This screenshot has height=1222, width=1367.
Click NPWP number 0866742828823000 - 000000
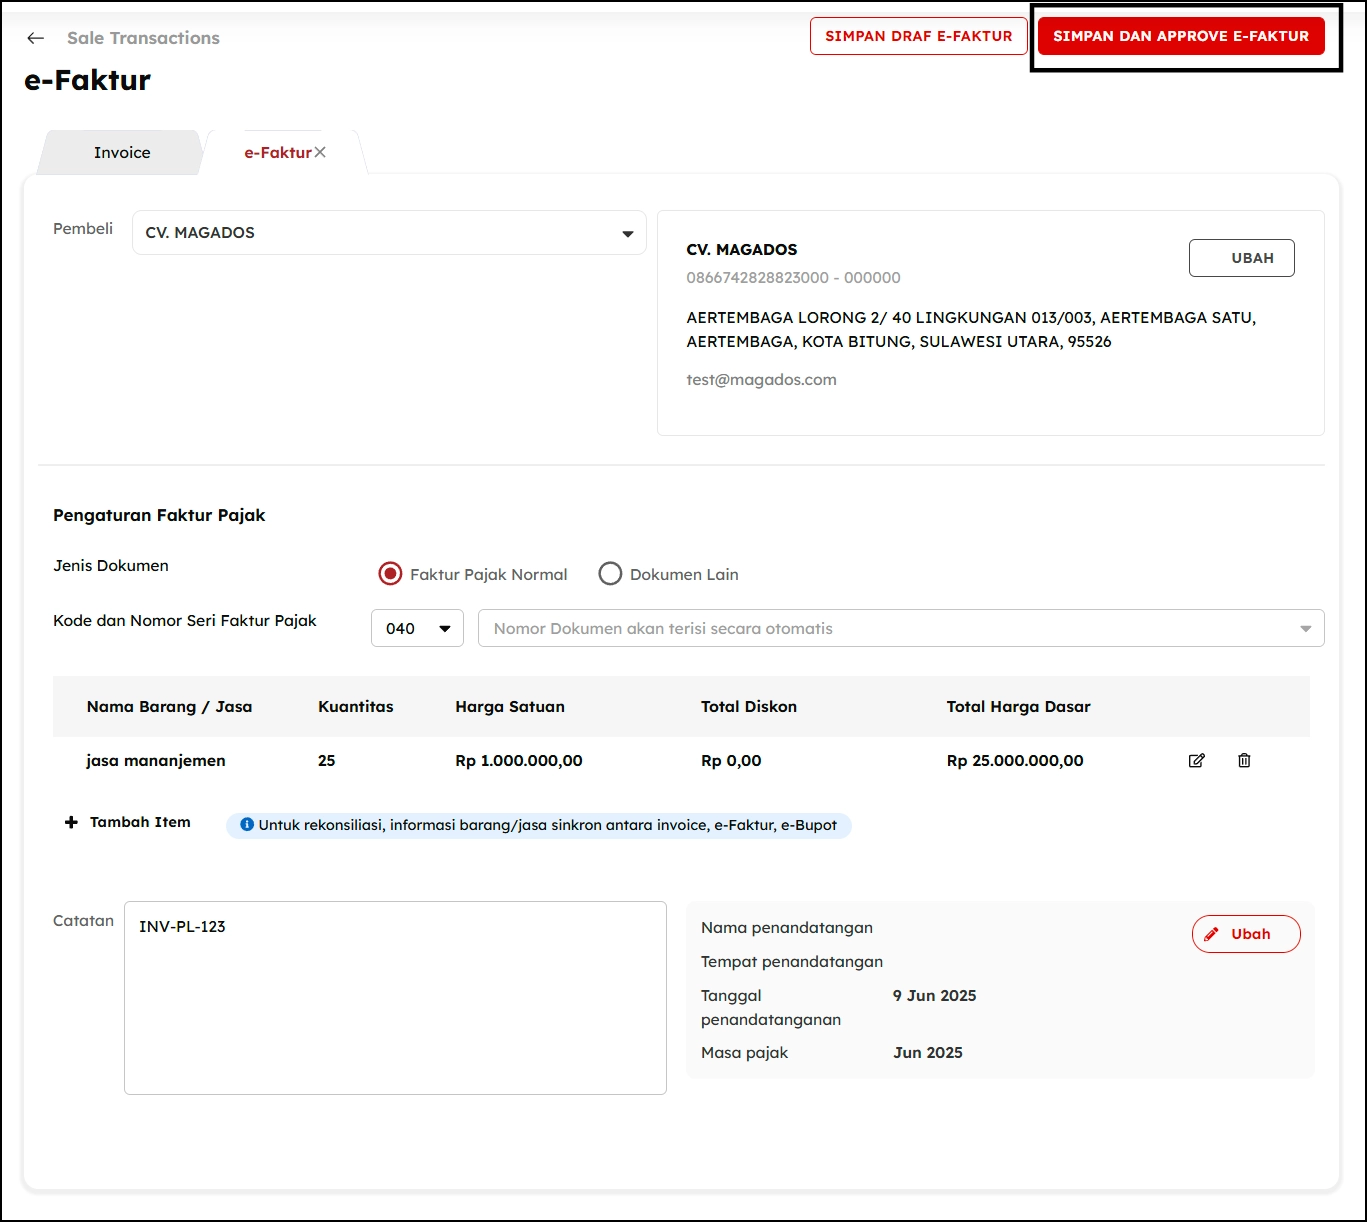[x=793, y=278]
